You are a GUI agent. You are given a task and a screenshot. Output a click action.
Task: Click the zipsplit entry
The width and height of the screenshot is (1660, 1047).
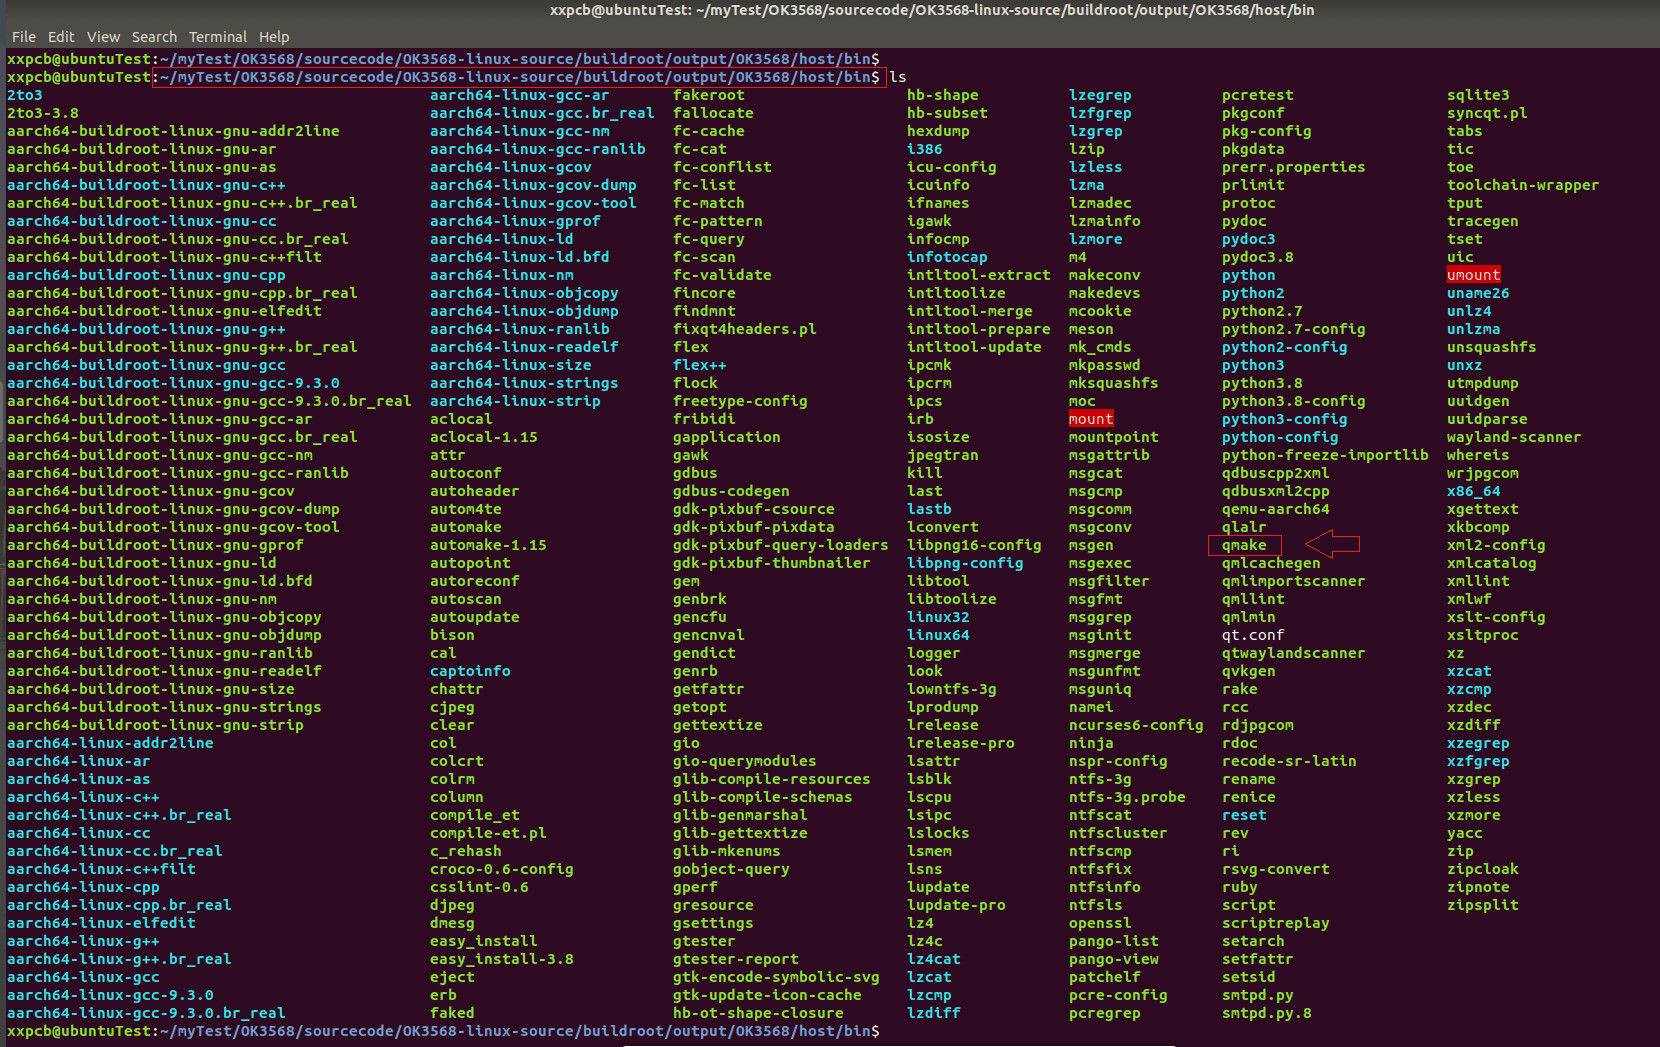click(x=1483, y=905)
